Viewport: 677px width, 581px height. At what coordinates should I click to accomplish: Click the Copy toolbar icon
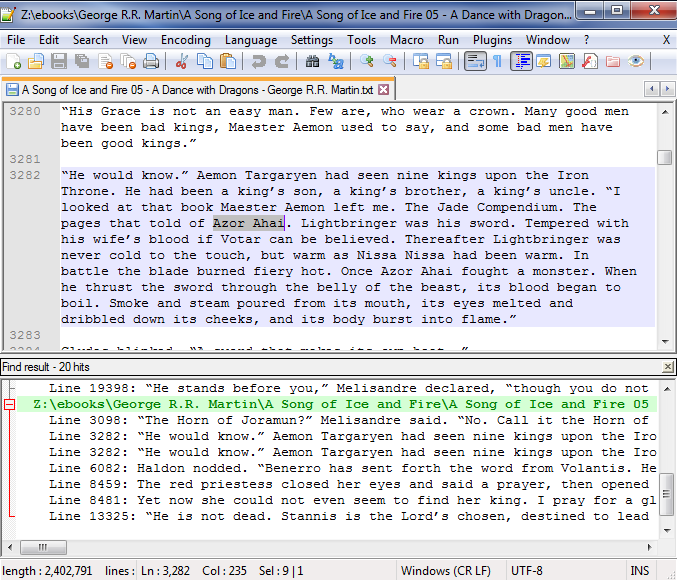pos(205,61)
